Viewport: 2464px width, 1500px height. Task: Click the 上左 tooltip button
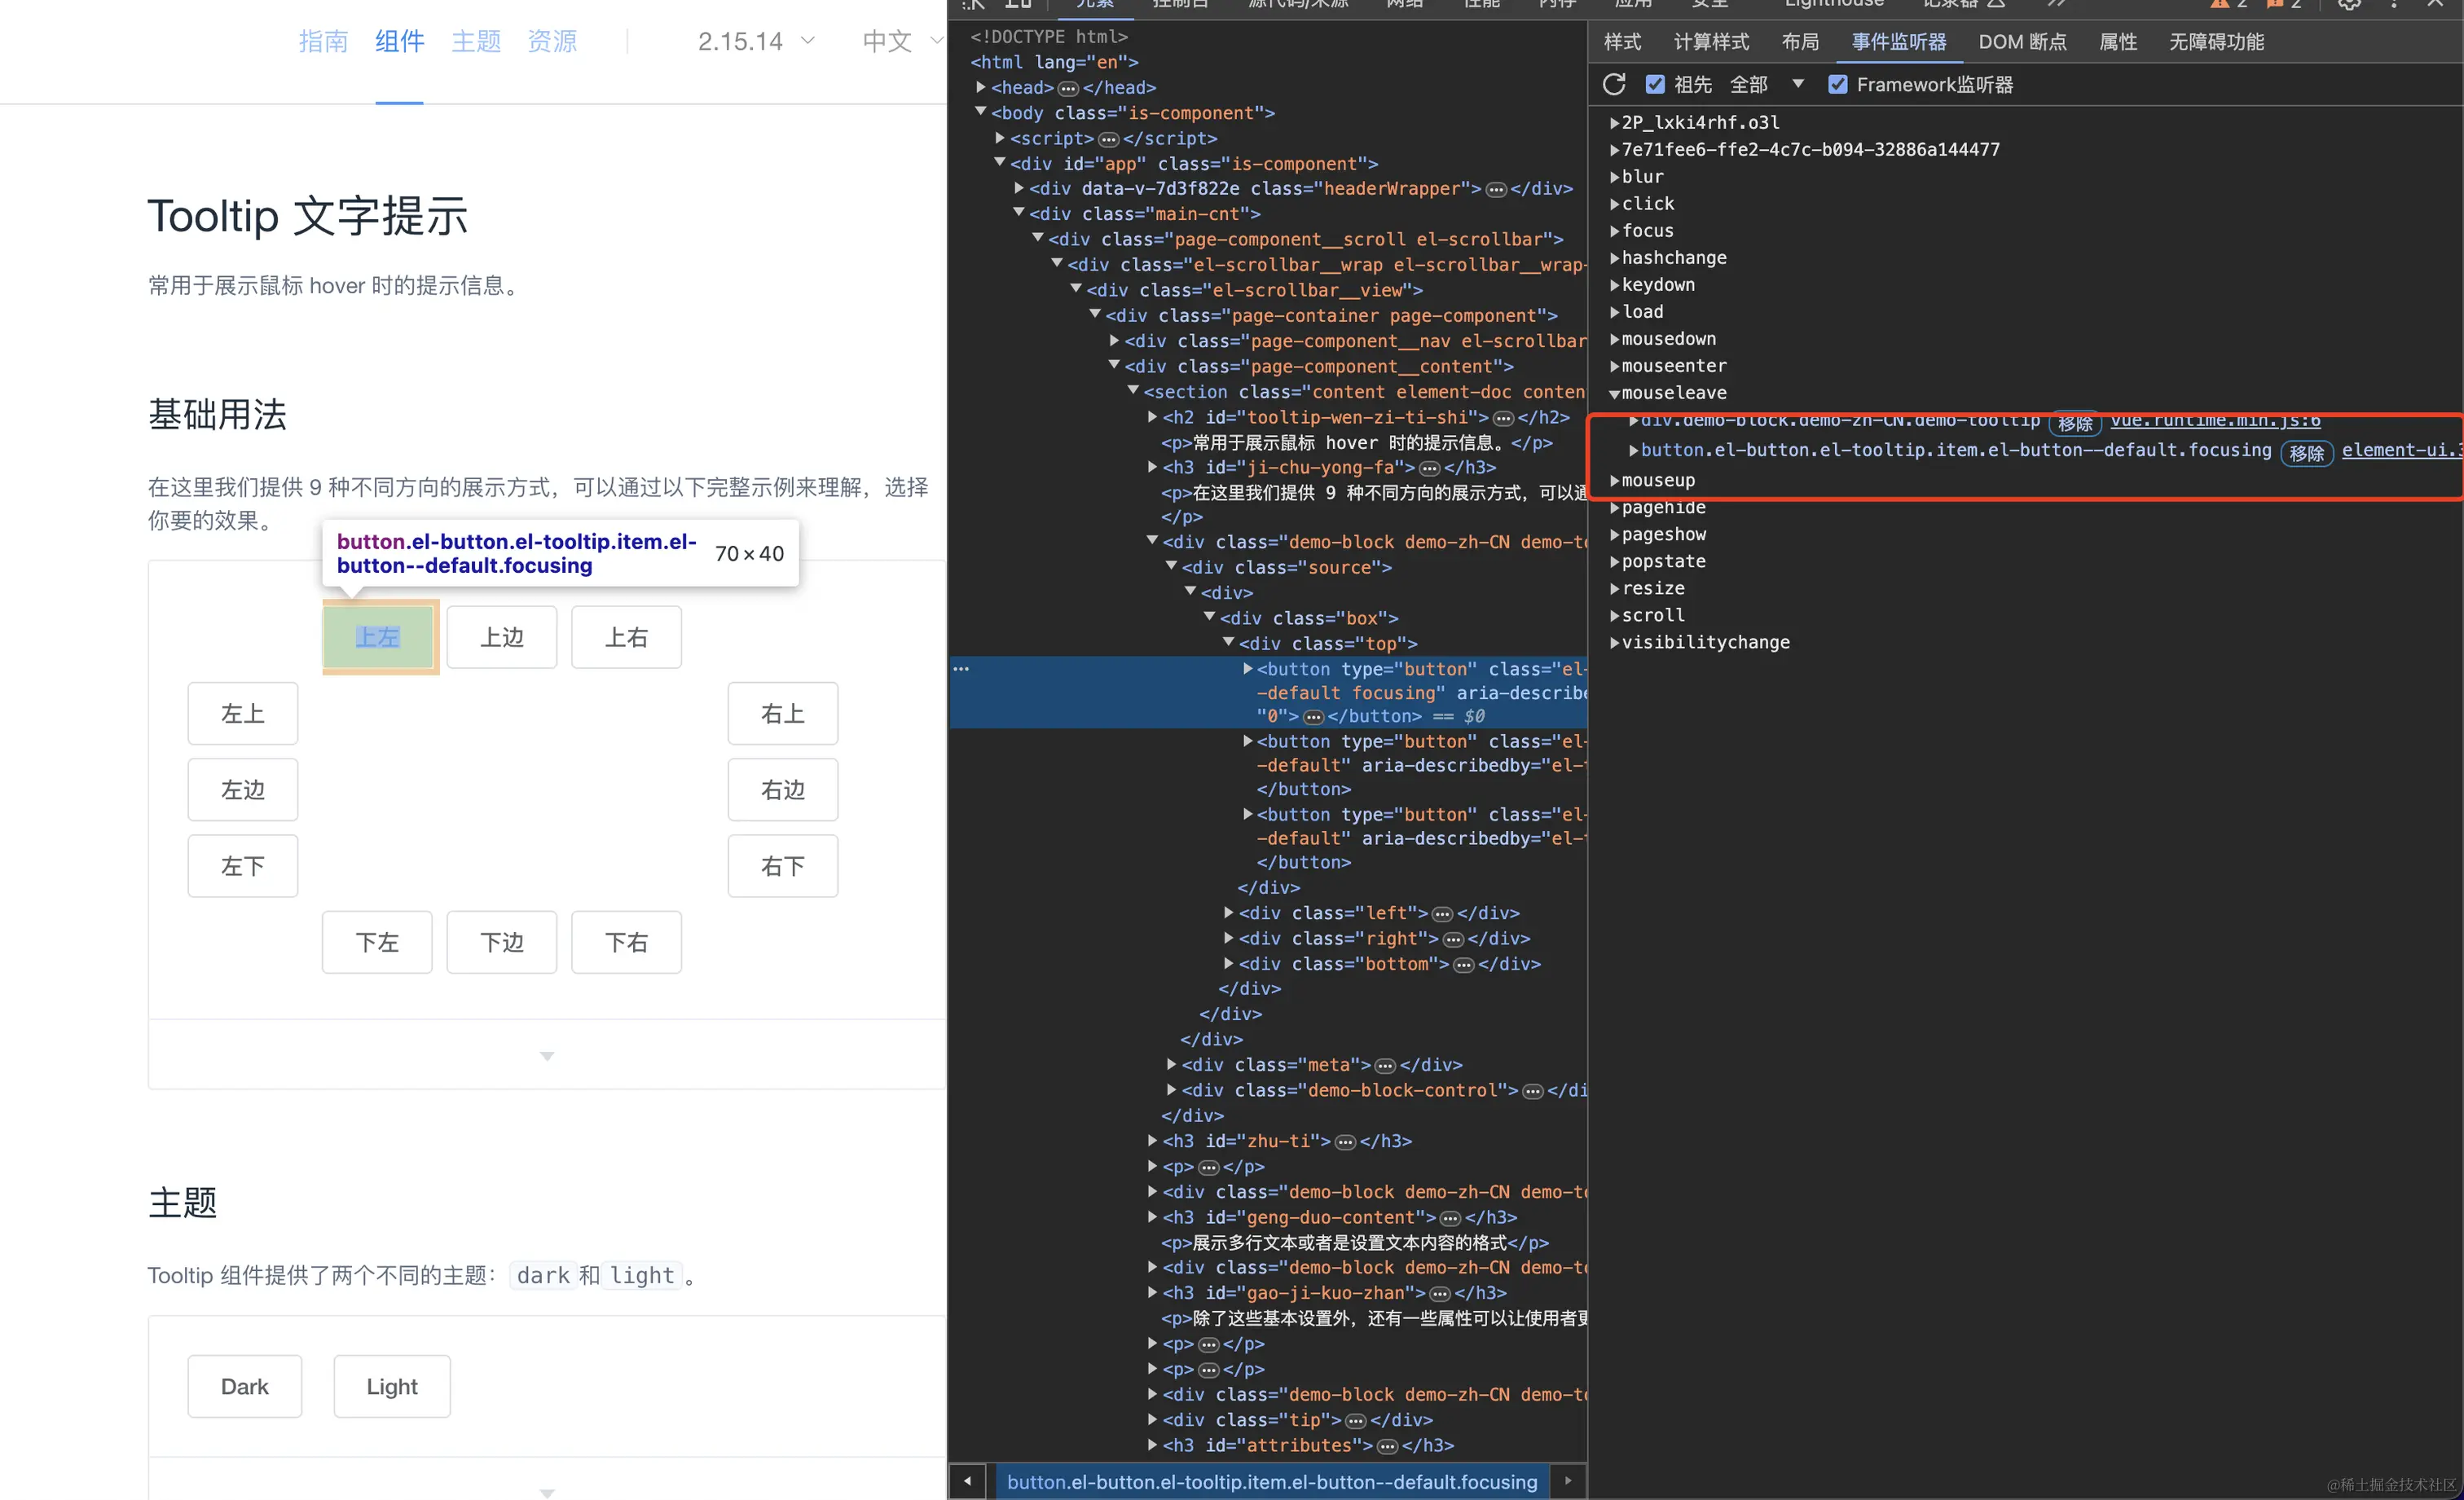(x=378, y=637)
